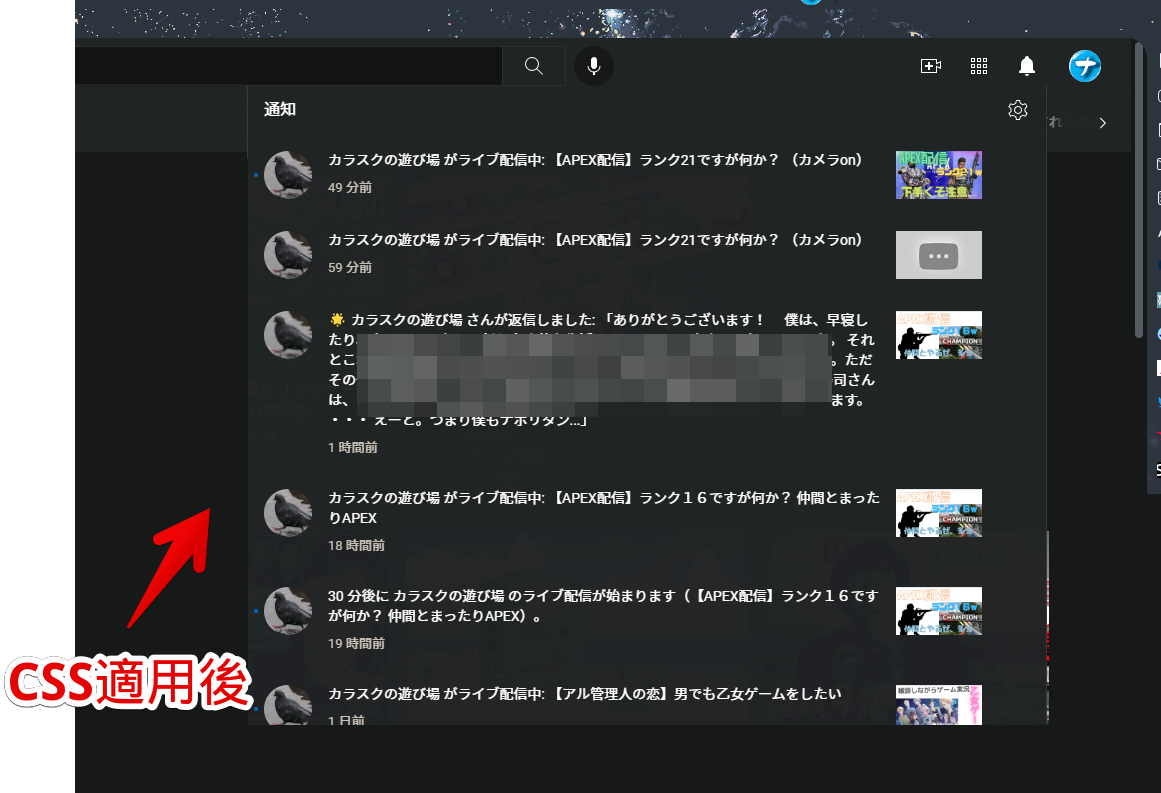Screen dimensions: 1161x793
Task: Click the thumbnail of the 49 分前 notification
Action: click(x=939, y=175)
